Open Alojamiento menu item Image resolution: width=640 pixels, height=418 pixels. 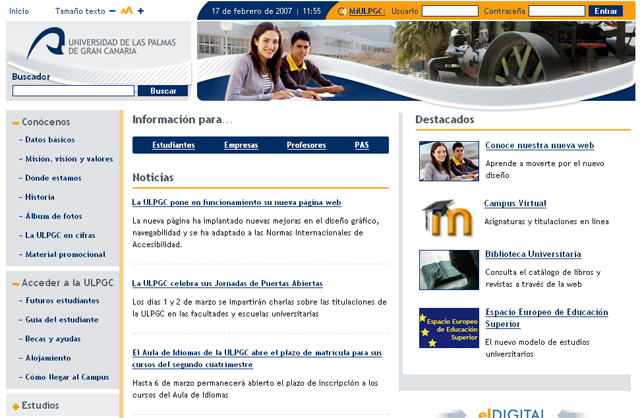point(48,358)
